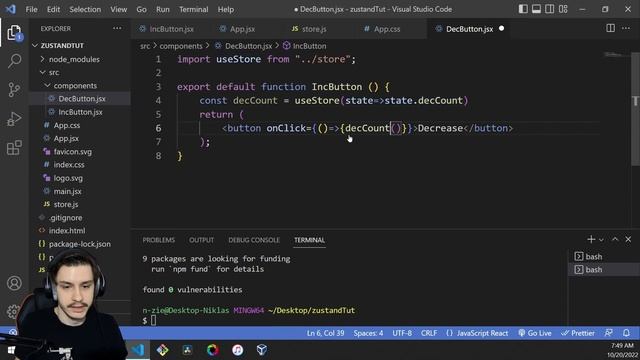Screen dimensions: 640x360
Task: Click Prettier status bar item
Action: pyautogui.click(x=578, y=333)
